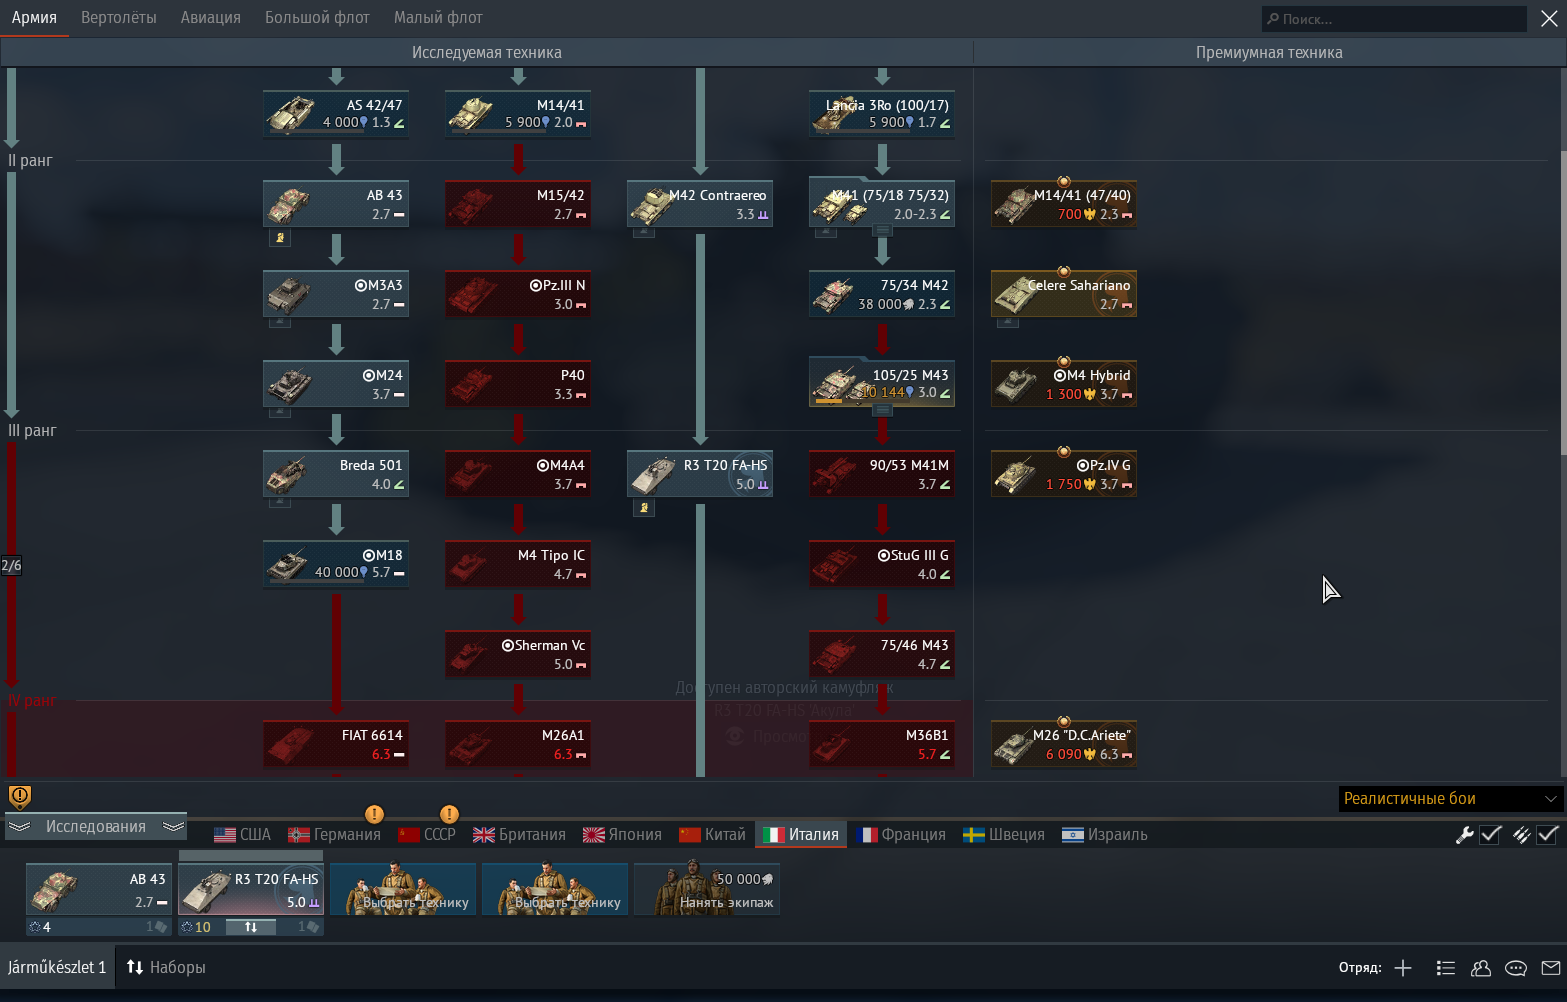Click the ammo auto-refill icon
Image resolution: width=1567 pixels, height=1002 pixels.
click(x=1521, y=835)
